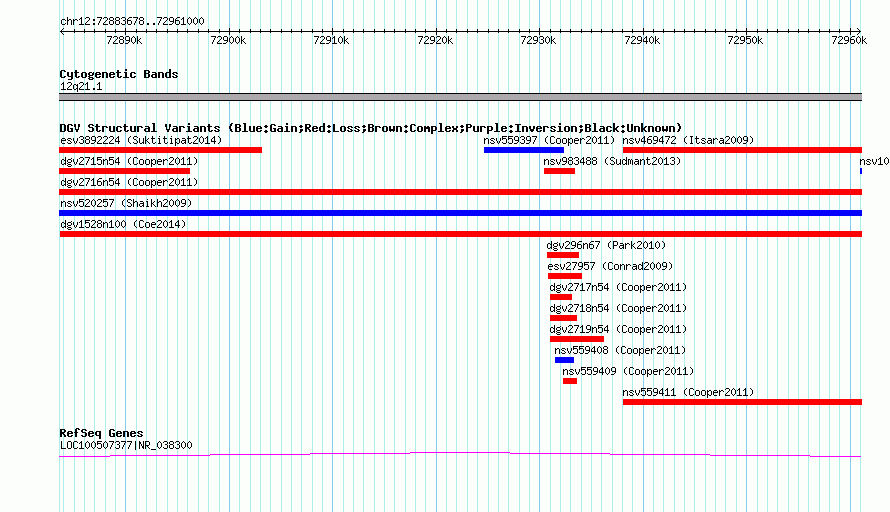Open the dgv296n67 (Park2010) label
The height and width of the screenshot is (512, 890).
tap(606, 245)
